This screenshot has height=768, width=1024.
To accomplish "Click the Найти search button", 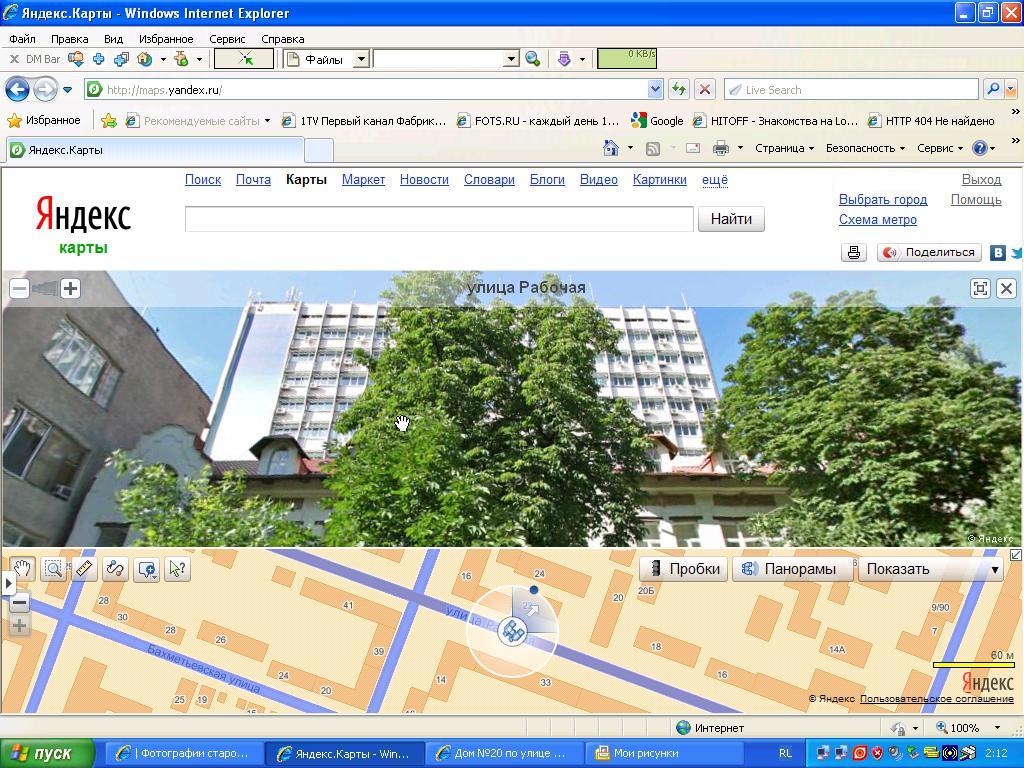I will 731,219.
